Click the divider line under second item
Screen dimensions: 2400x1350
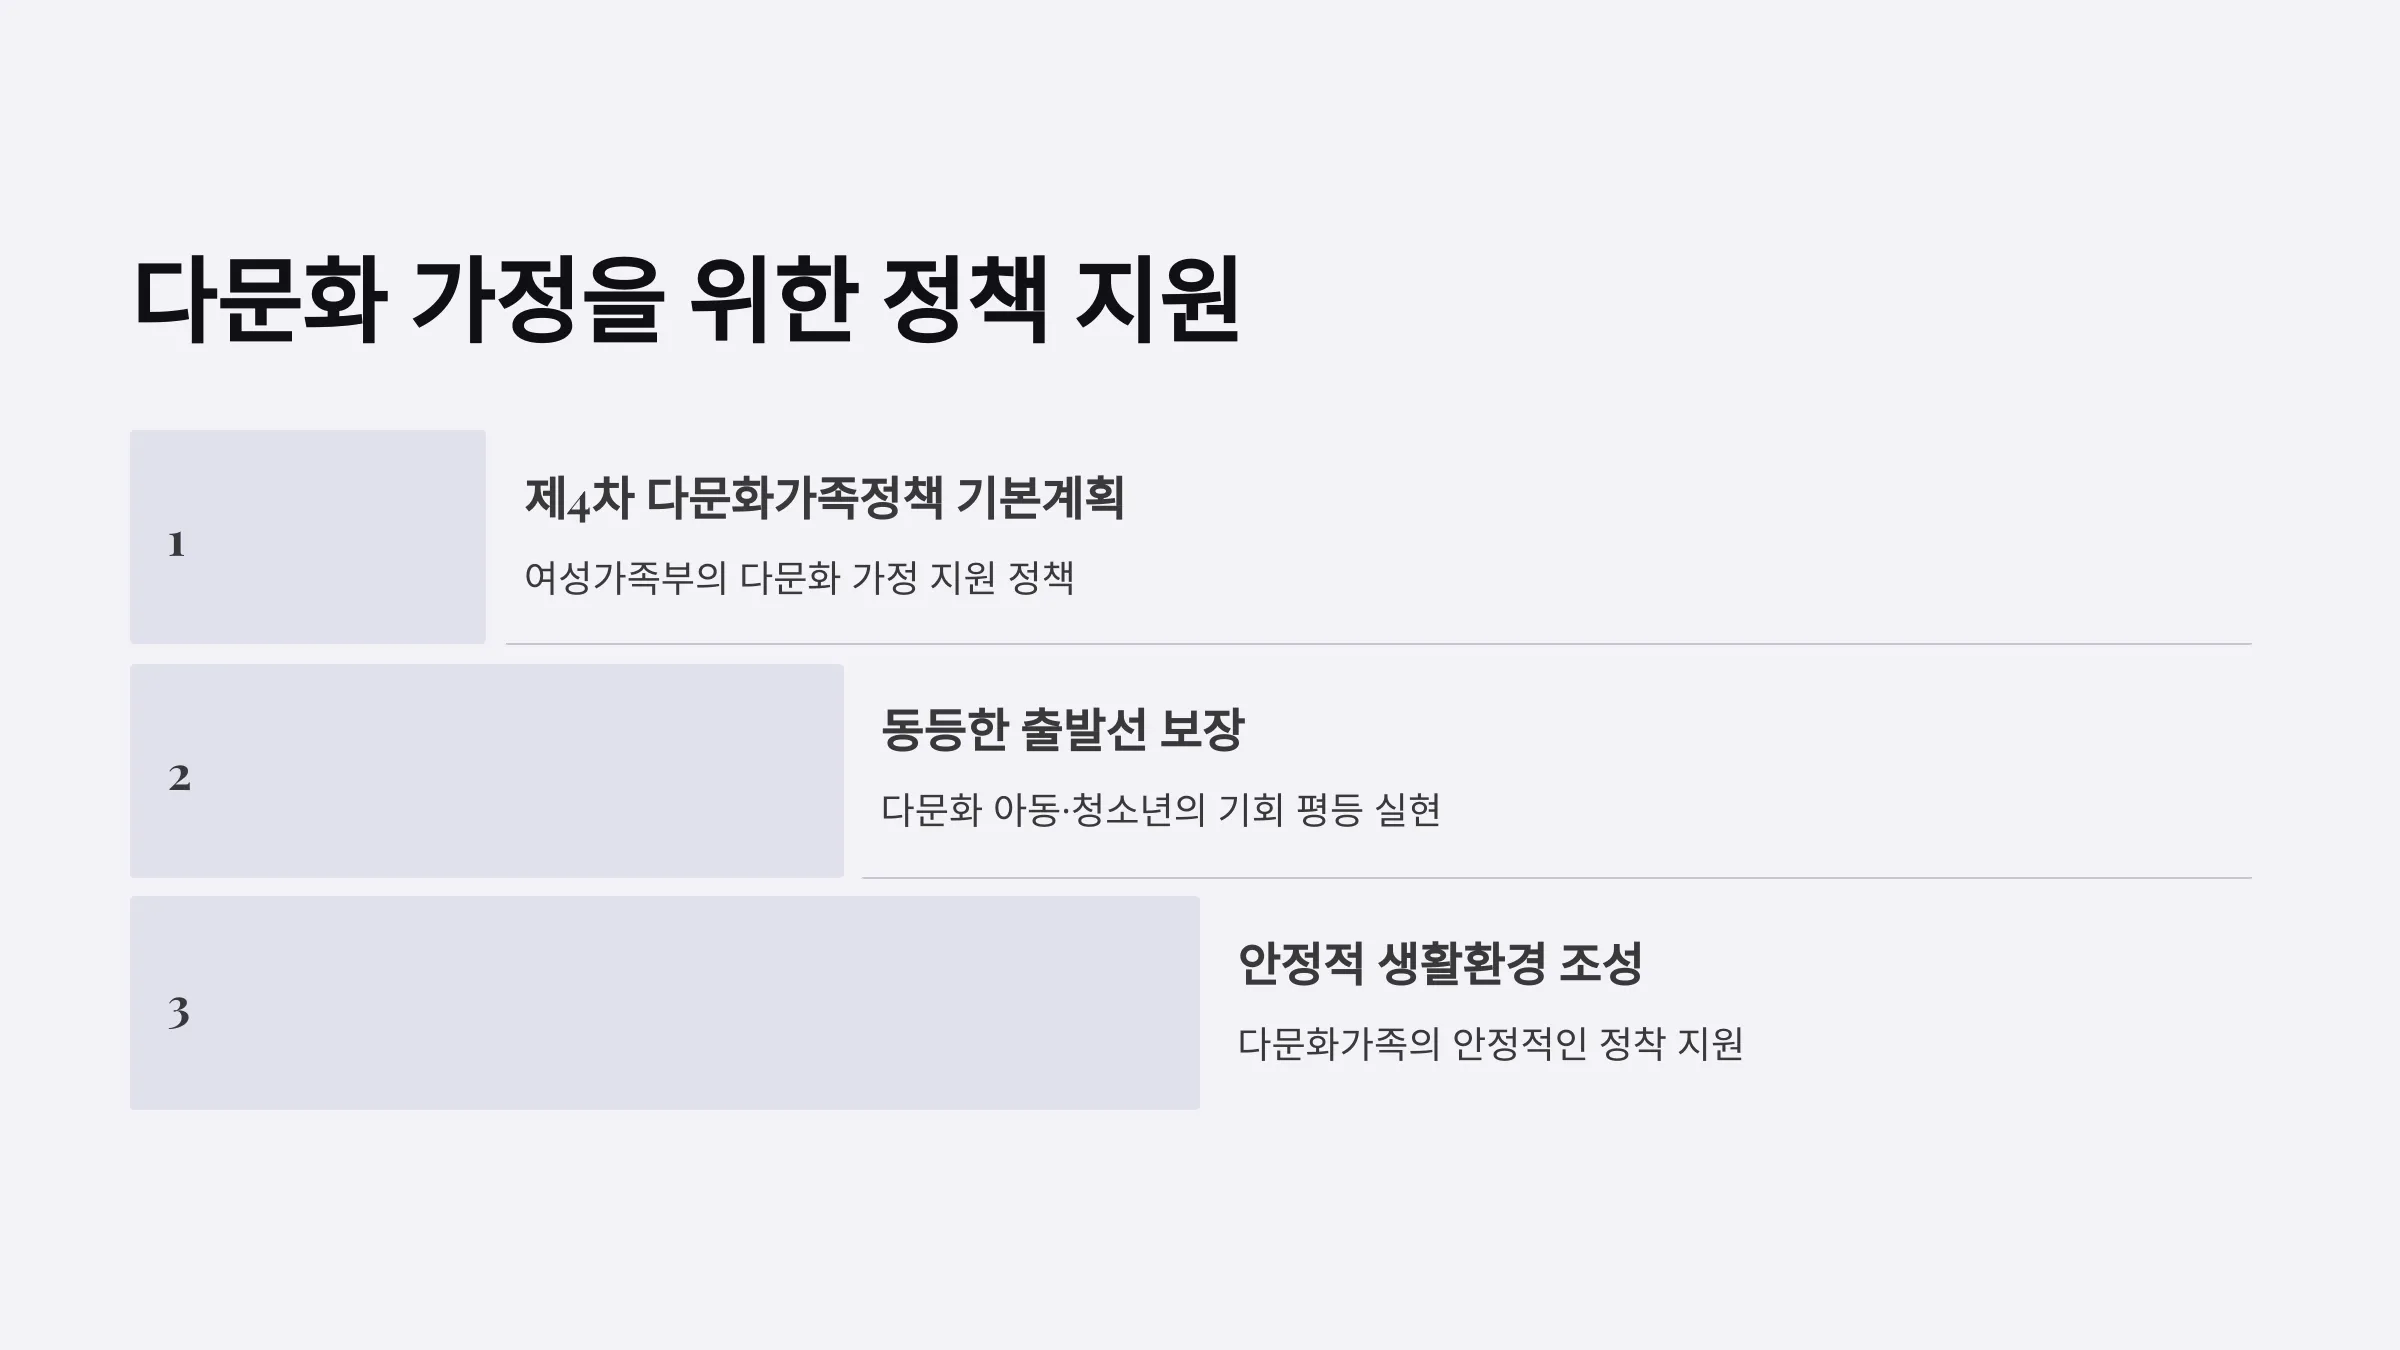point(1557,878)
